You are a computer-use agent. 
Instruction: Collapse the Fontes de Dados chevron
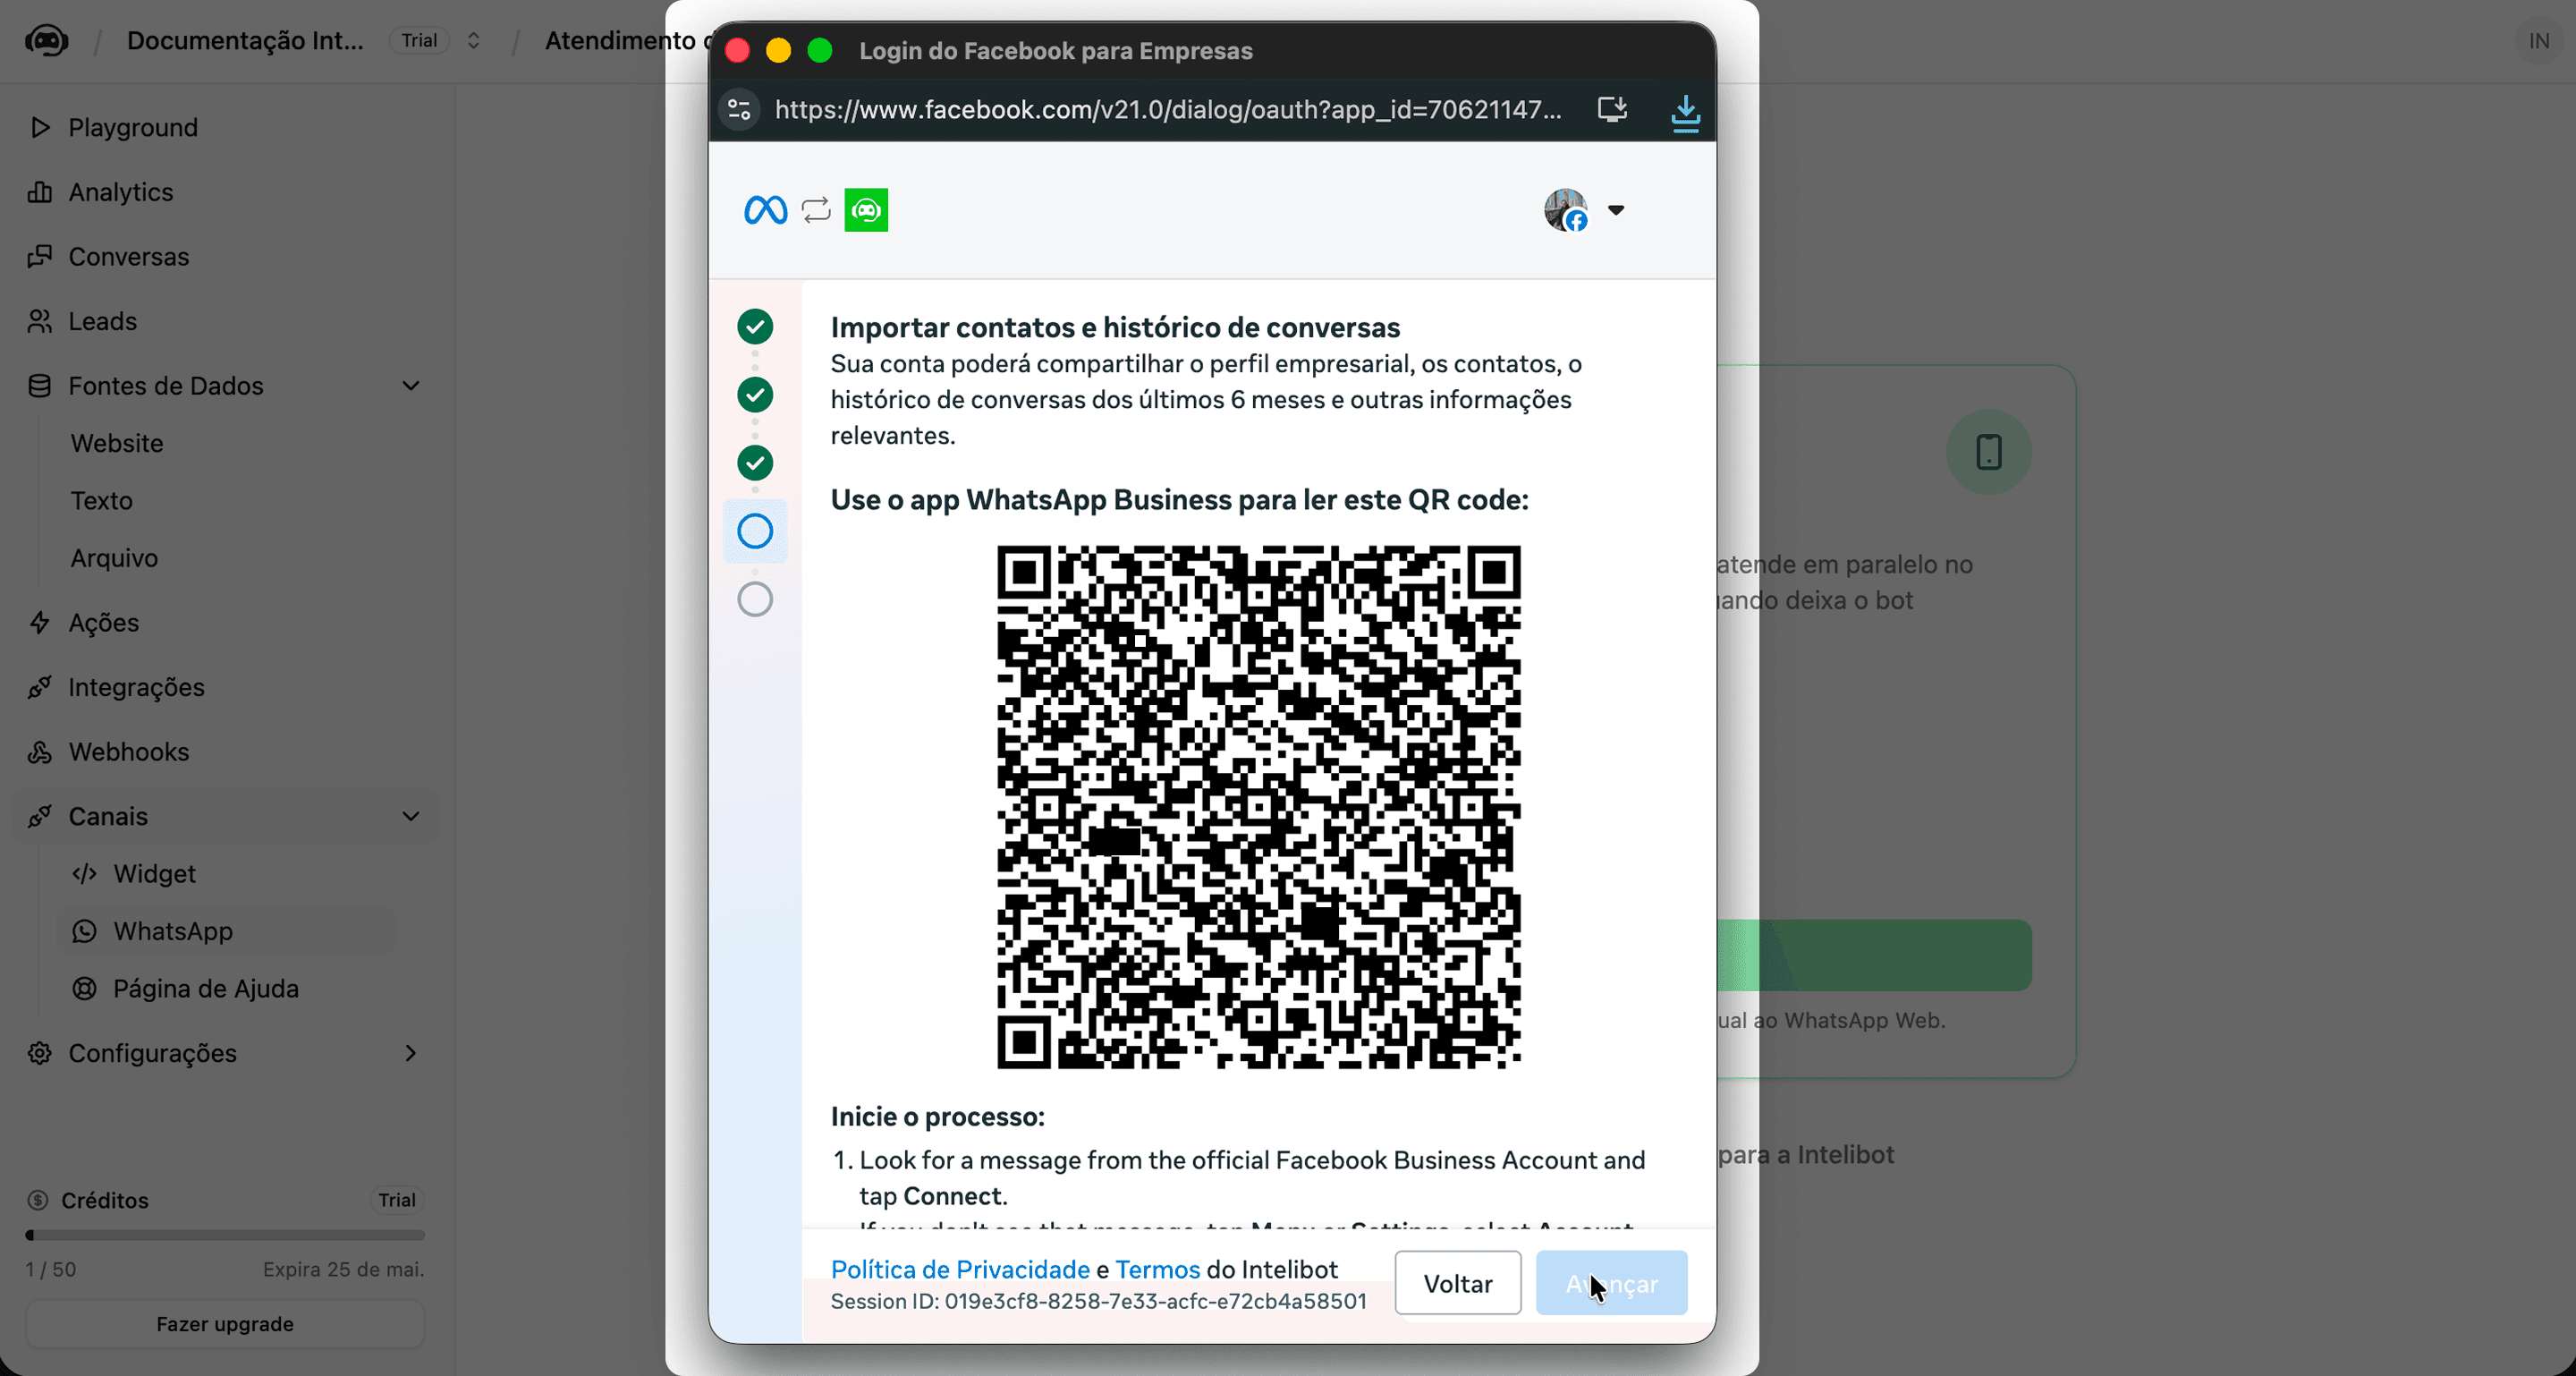tap(410, 386)
